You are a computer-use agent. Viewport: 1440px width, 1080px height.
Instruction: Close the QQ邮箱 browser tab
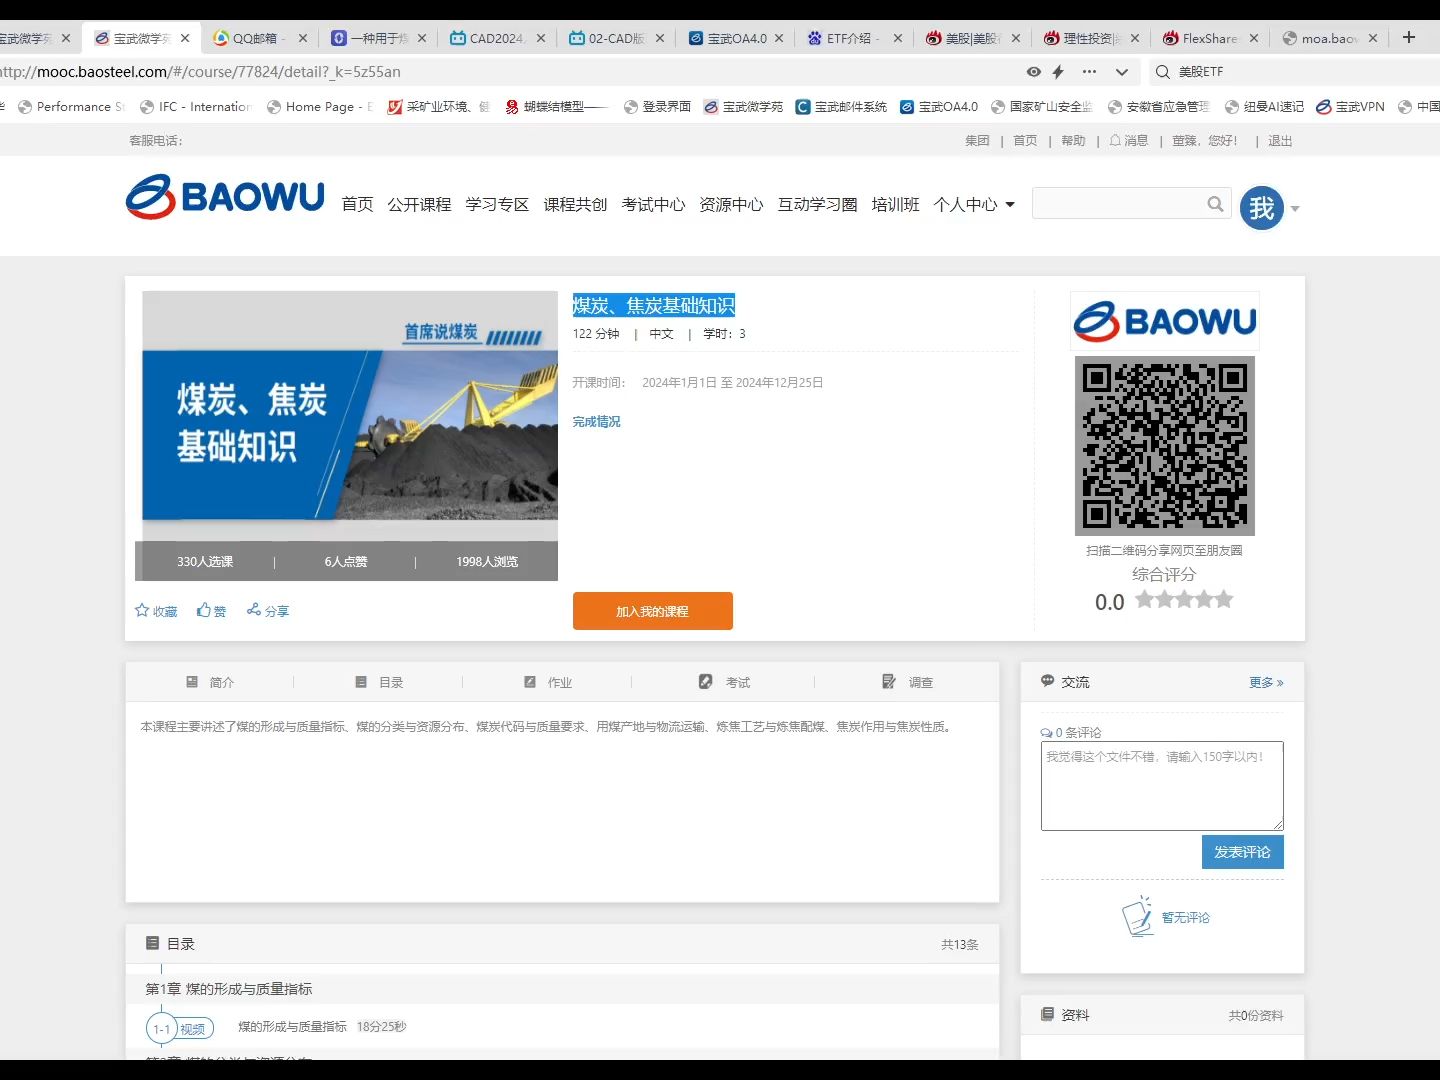[303, 38]
